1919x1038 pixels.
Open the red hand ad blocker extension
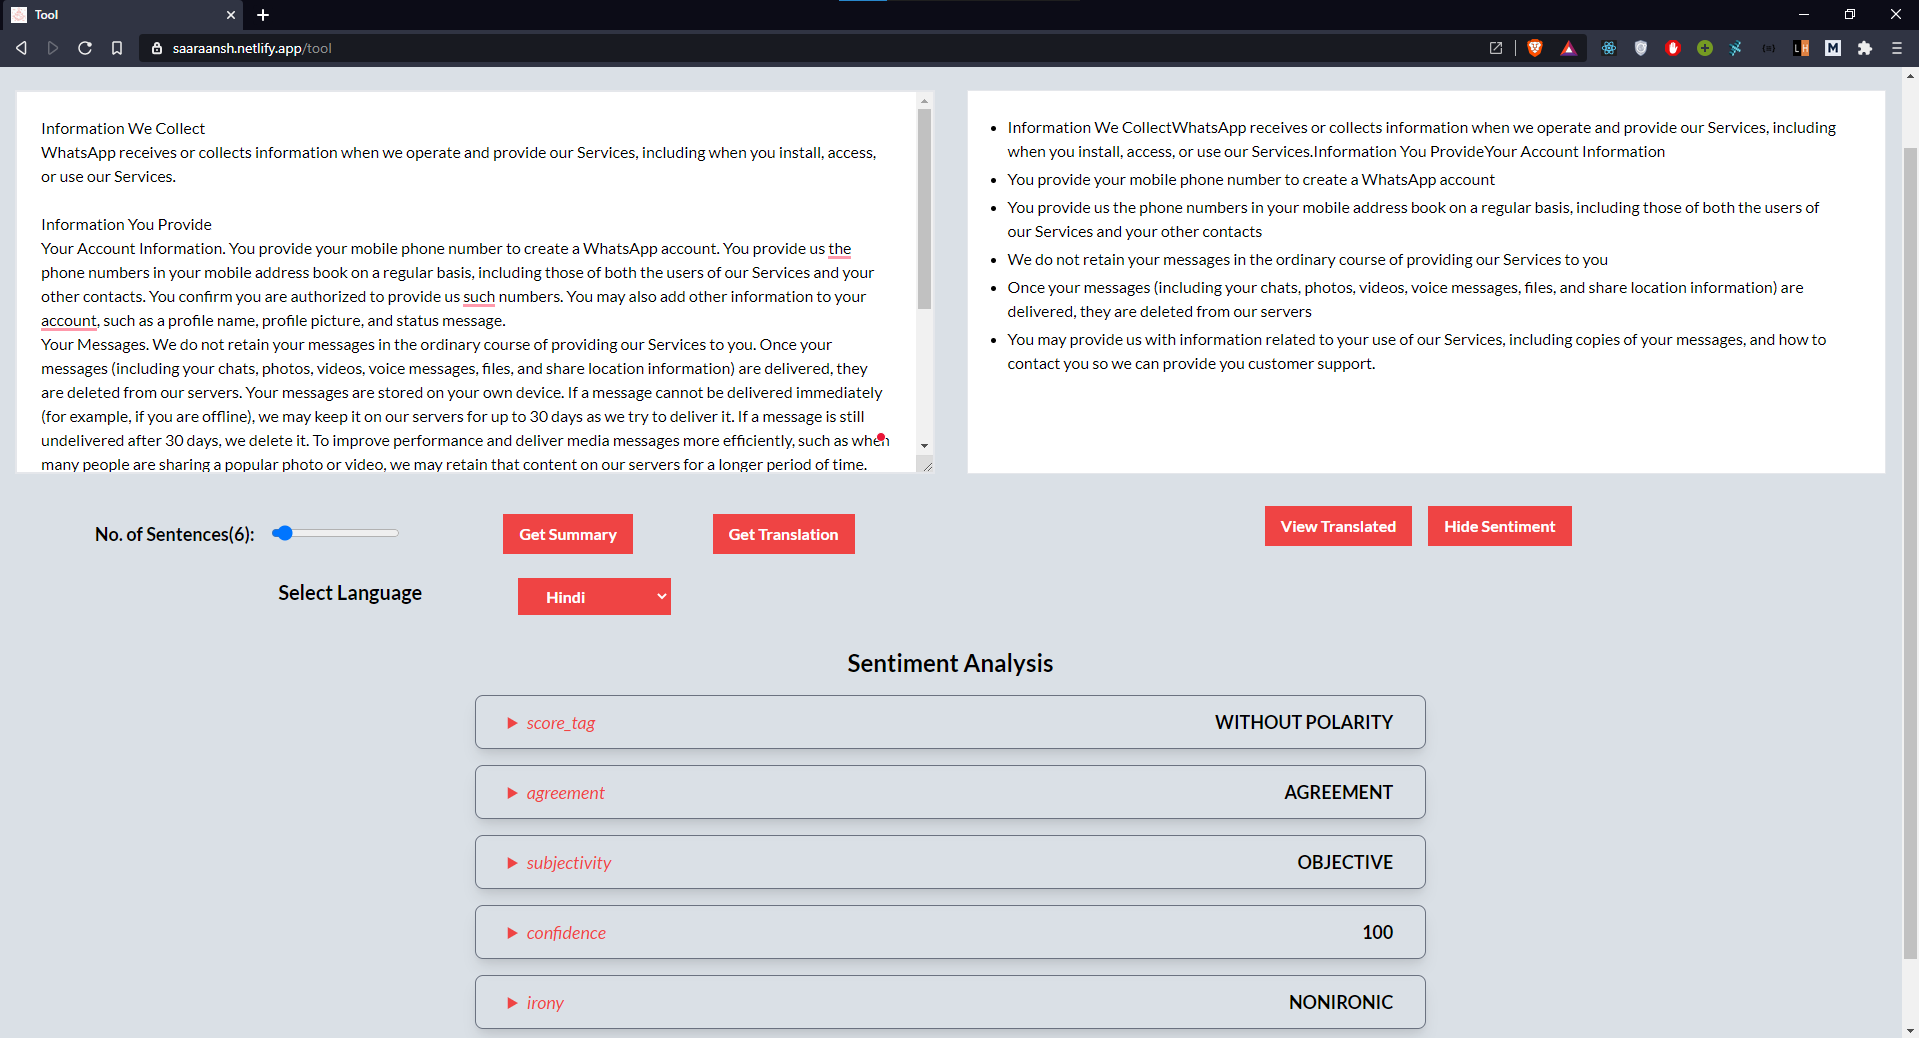coord(1673,48)
